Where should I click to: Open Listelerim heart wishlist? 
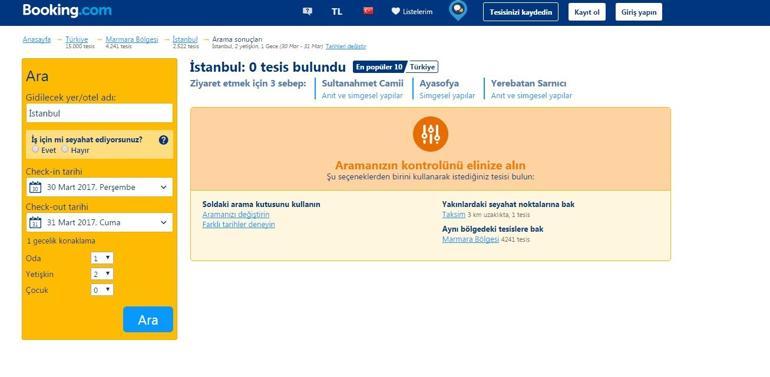pyautogui.click(x=412, y=12)
